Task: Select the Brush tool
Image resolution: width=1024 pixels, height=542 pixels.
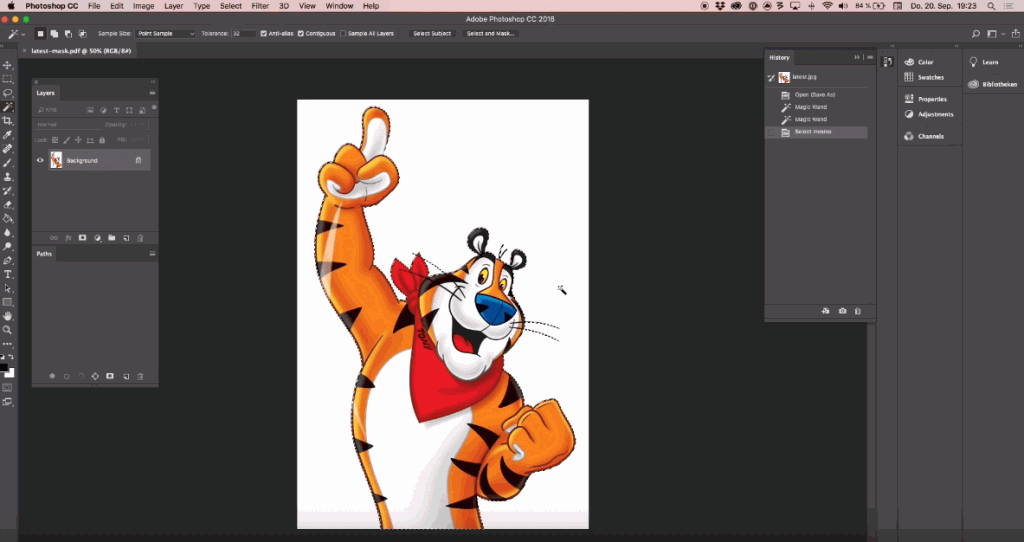Action: click(x=8, y=163)
